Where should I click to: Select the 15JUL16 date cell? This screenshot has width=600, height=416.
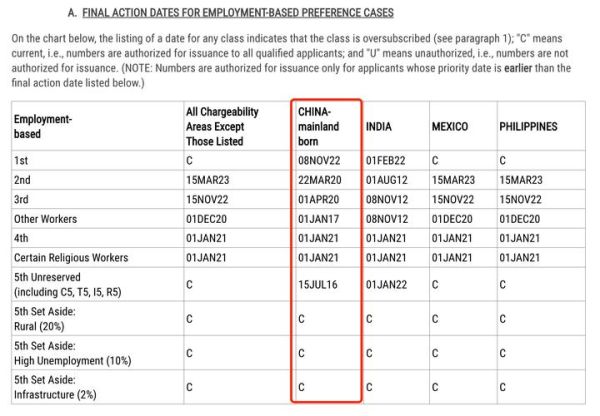318,284
